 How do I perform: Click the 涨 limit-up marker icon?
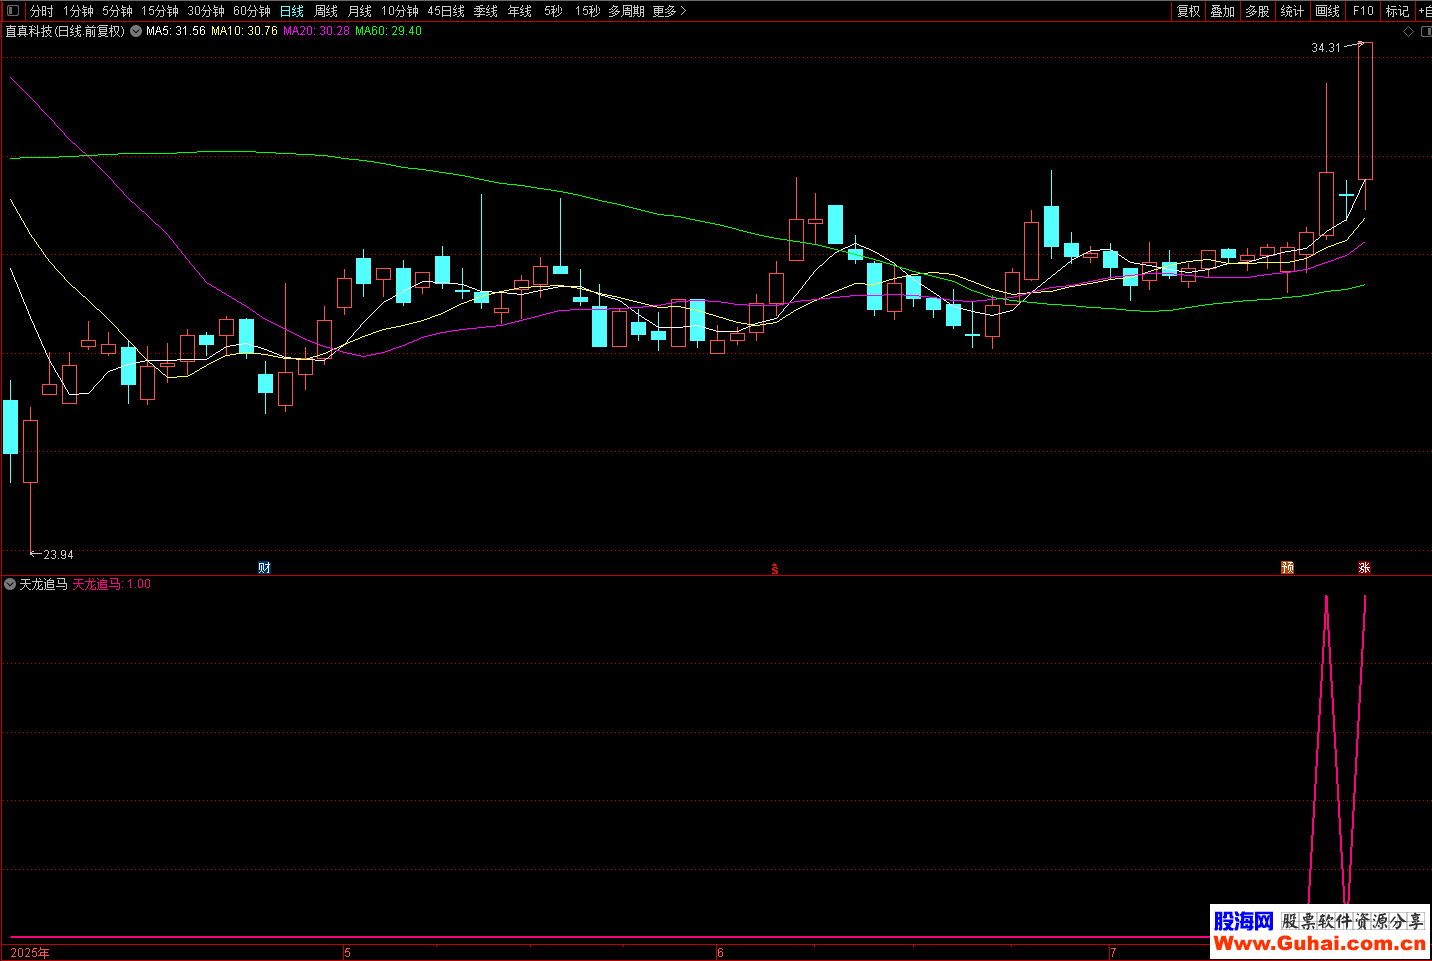pyautogui.click(x=1364, y=567)
